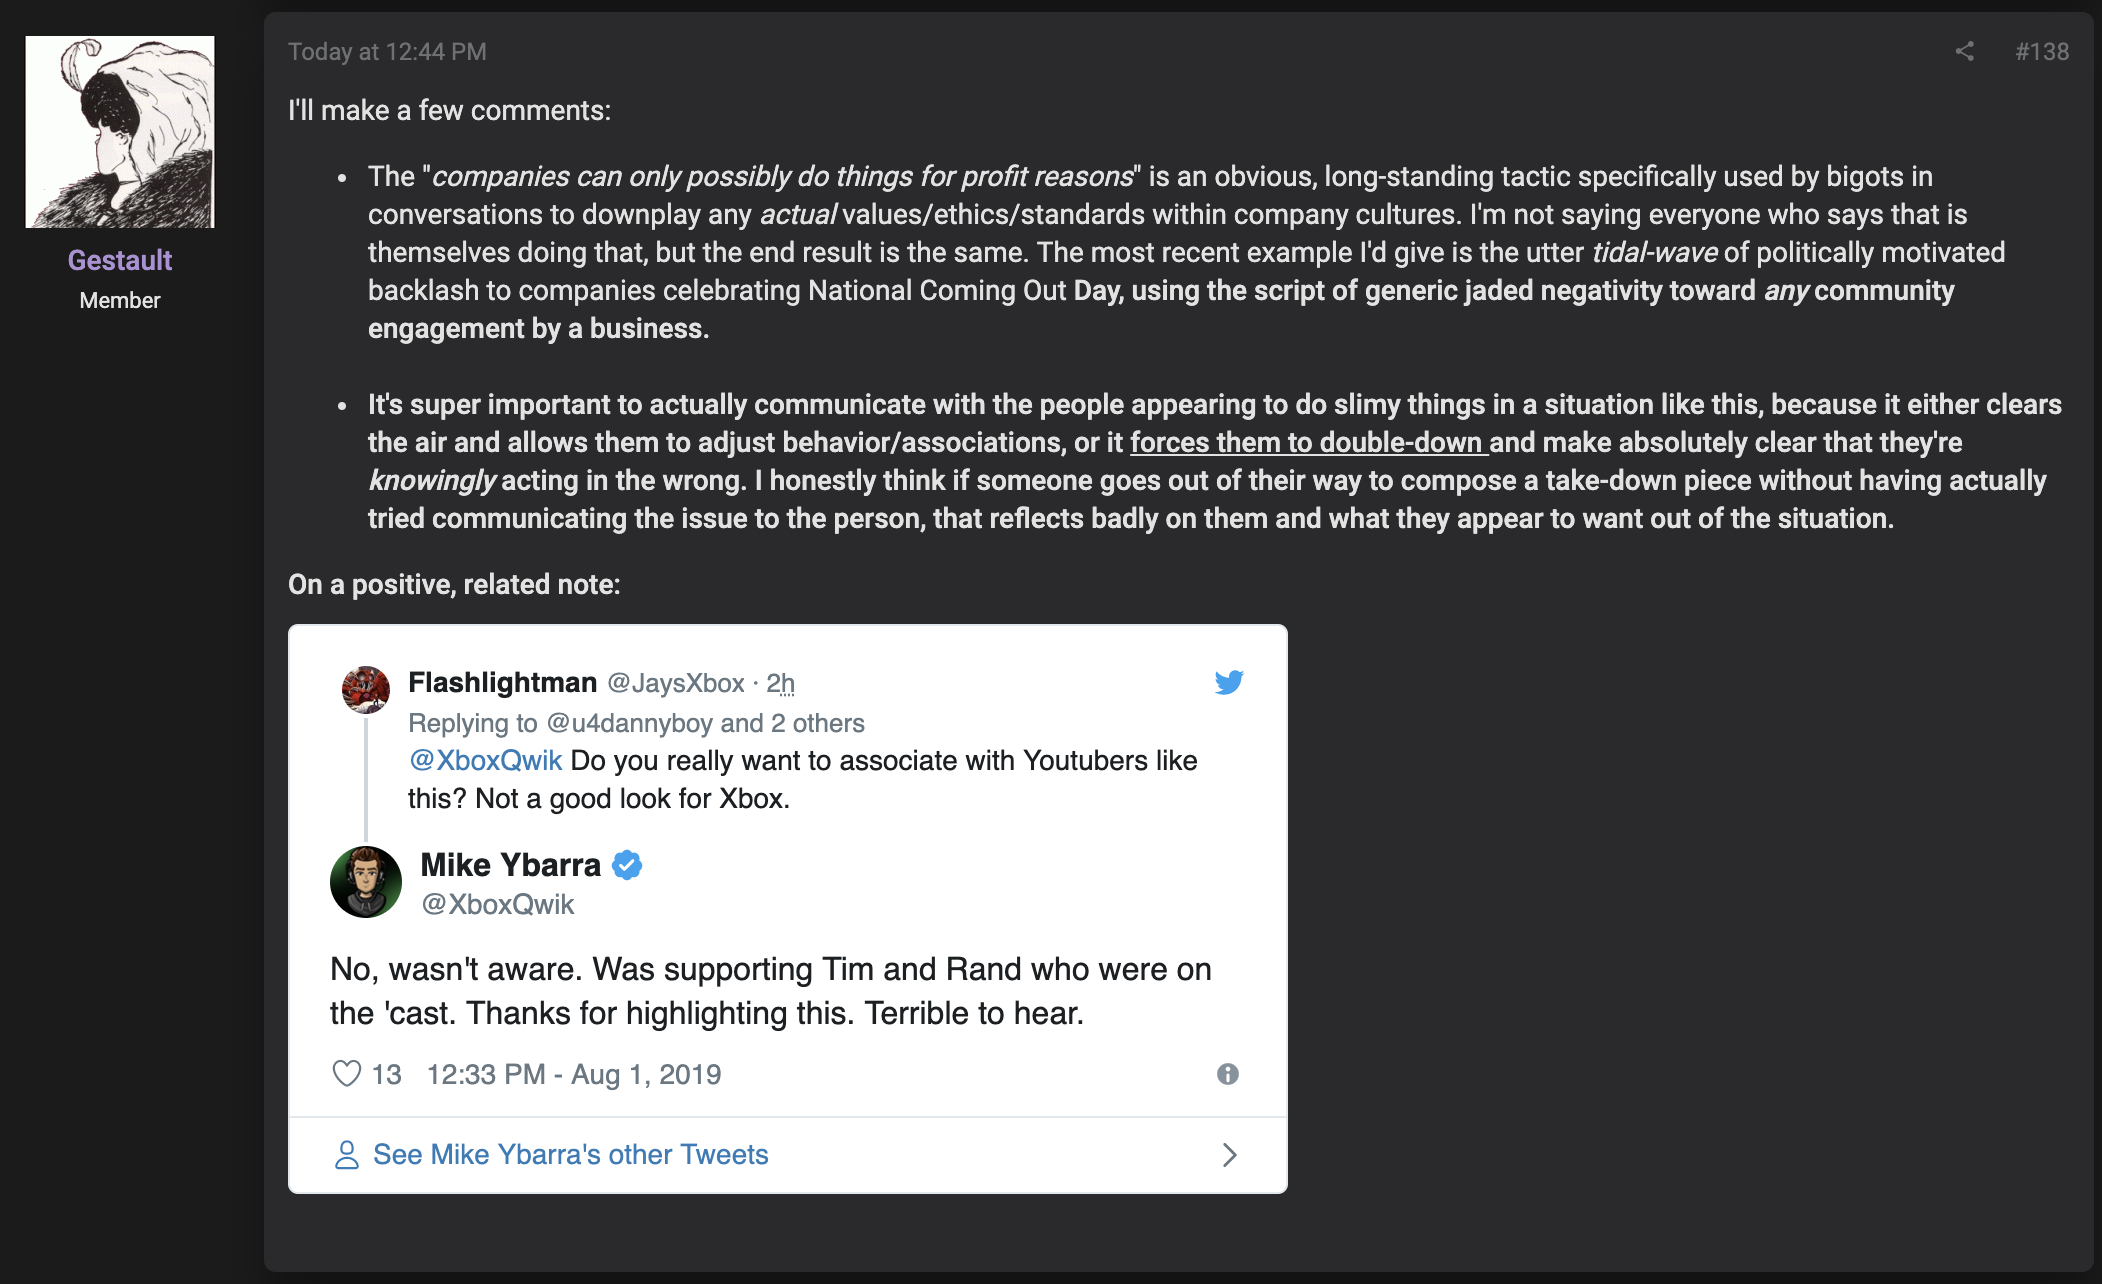
Task: Open the post number #138 permalink
Action: 2042,51
